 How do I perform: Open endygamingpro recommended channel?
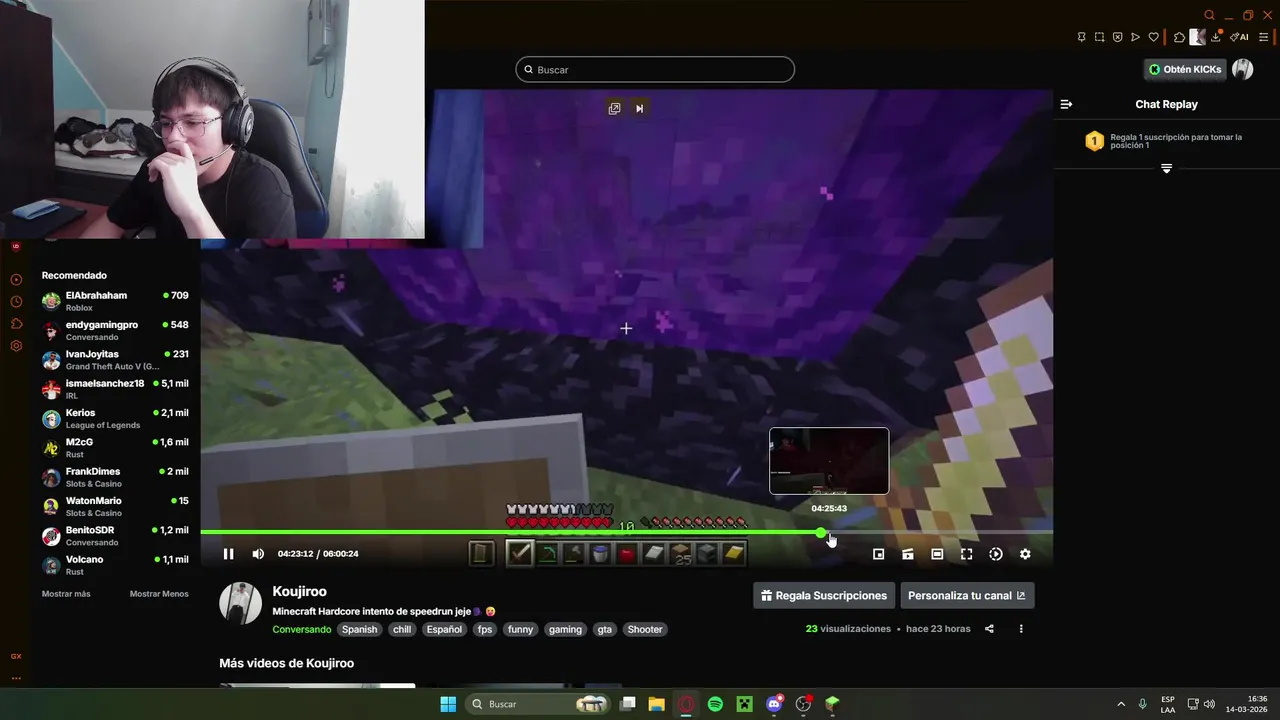pyautogui.click(x=115, y=330)
